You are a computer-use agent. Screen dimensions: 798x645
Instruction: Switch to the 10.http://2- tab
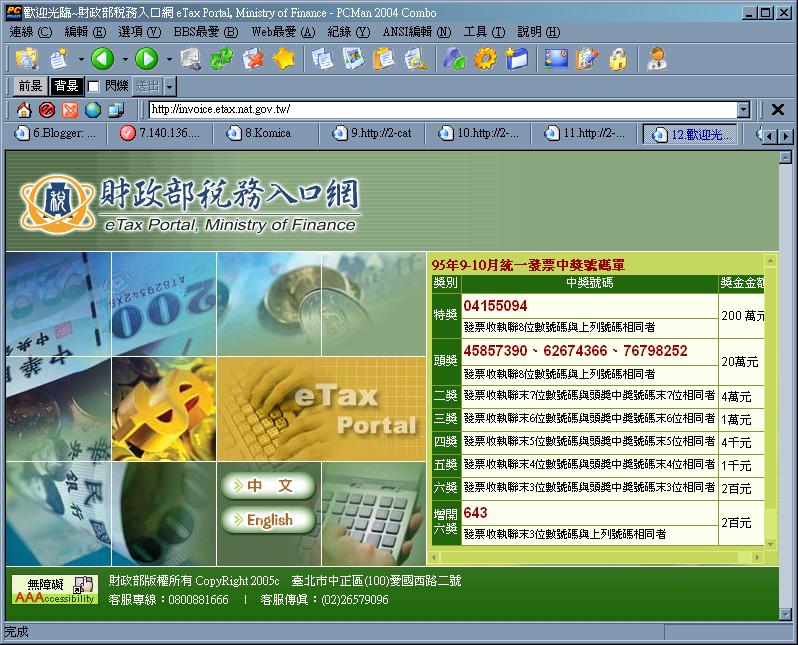pyautogui.click(x=479, y=133)
